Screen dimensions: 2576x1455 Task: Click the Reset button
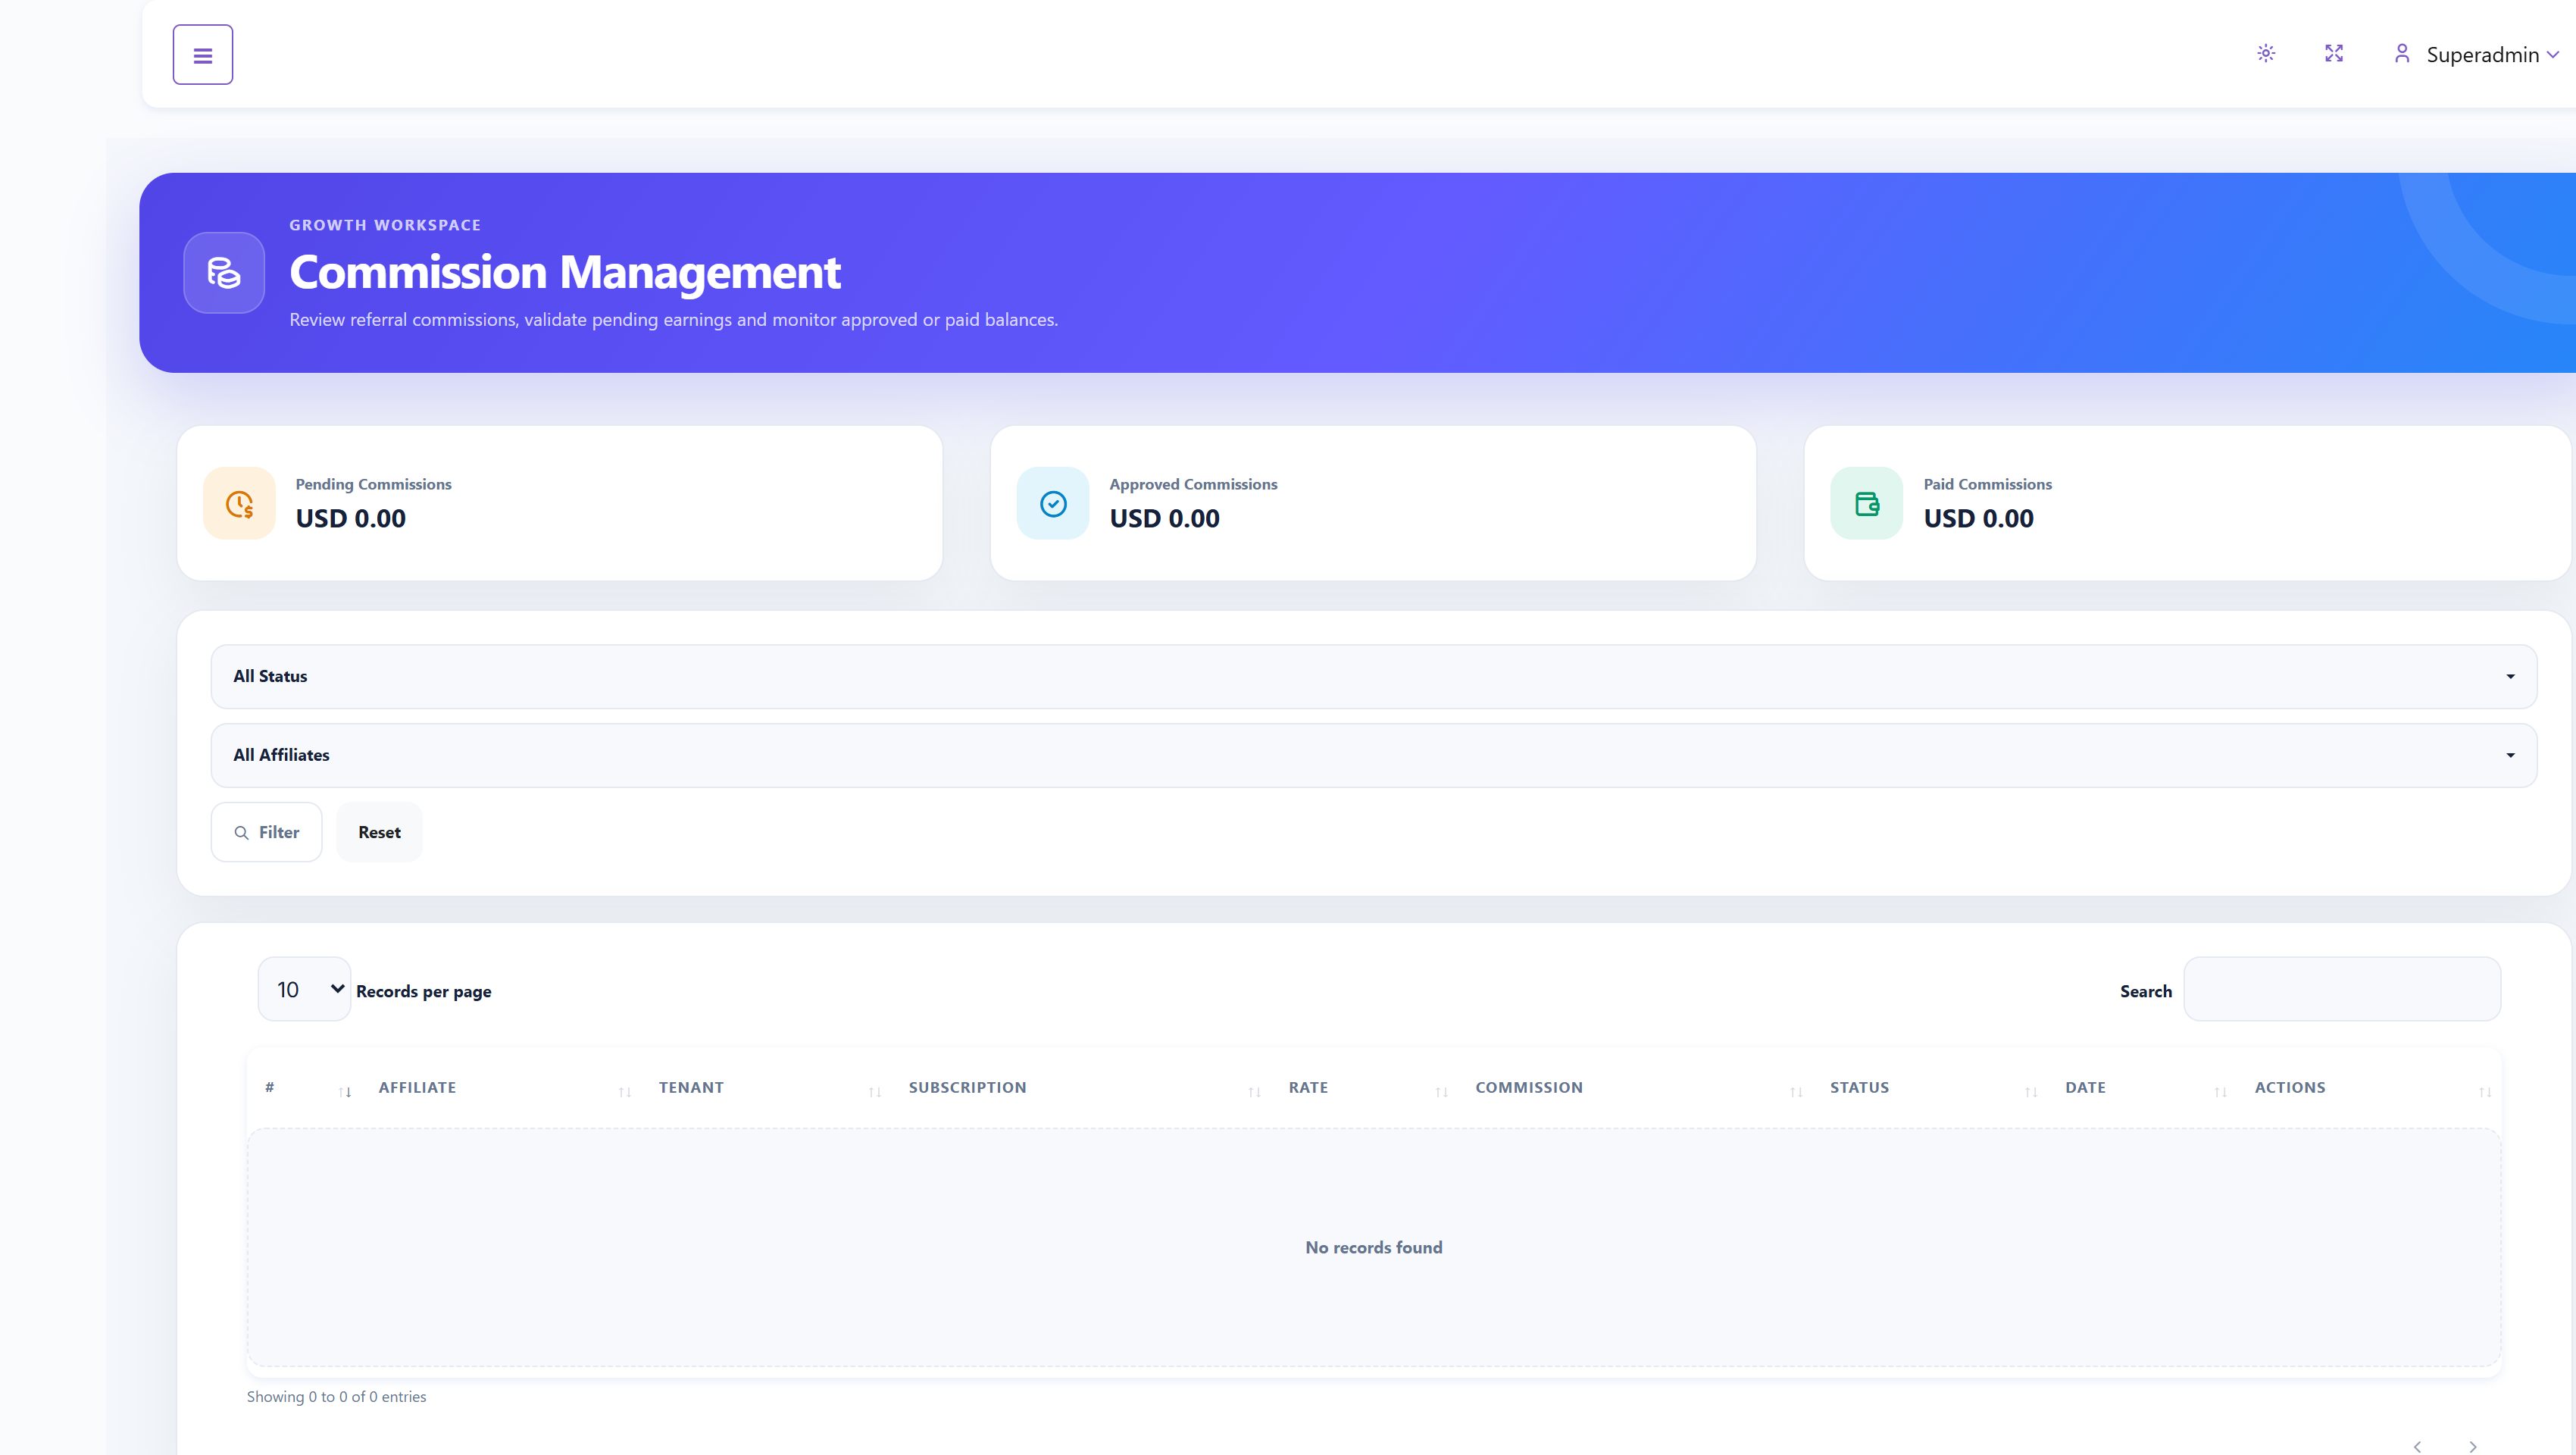[x=379, y=832]
